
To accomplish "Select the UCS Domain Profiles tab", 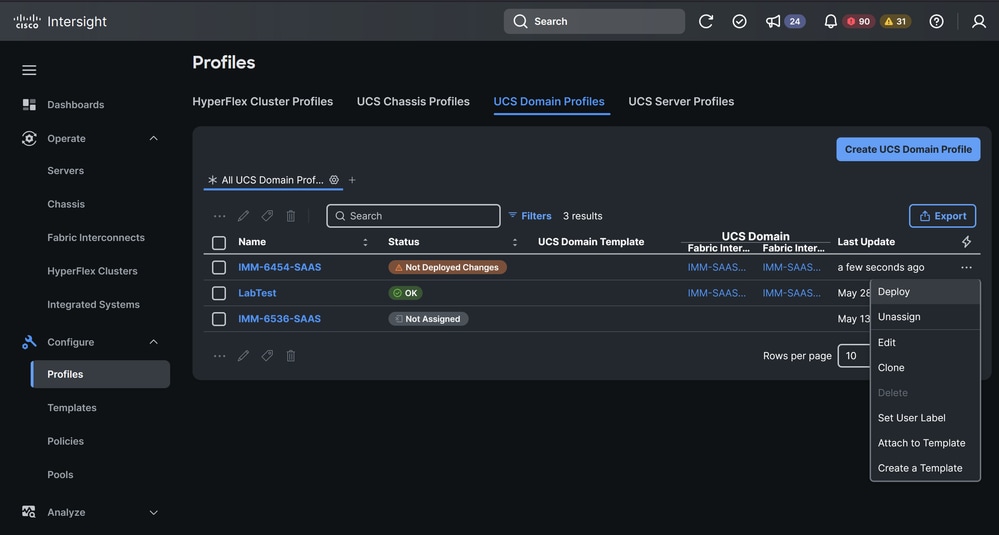I will (x=549, y=101).
